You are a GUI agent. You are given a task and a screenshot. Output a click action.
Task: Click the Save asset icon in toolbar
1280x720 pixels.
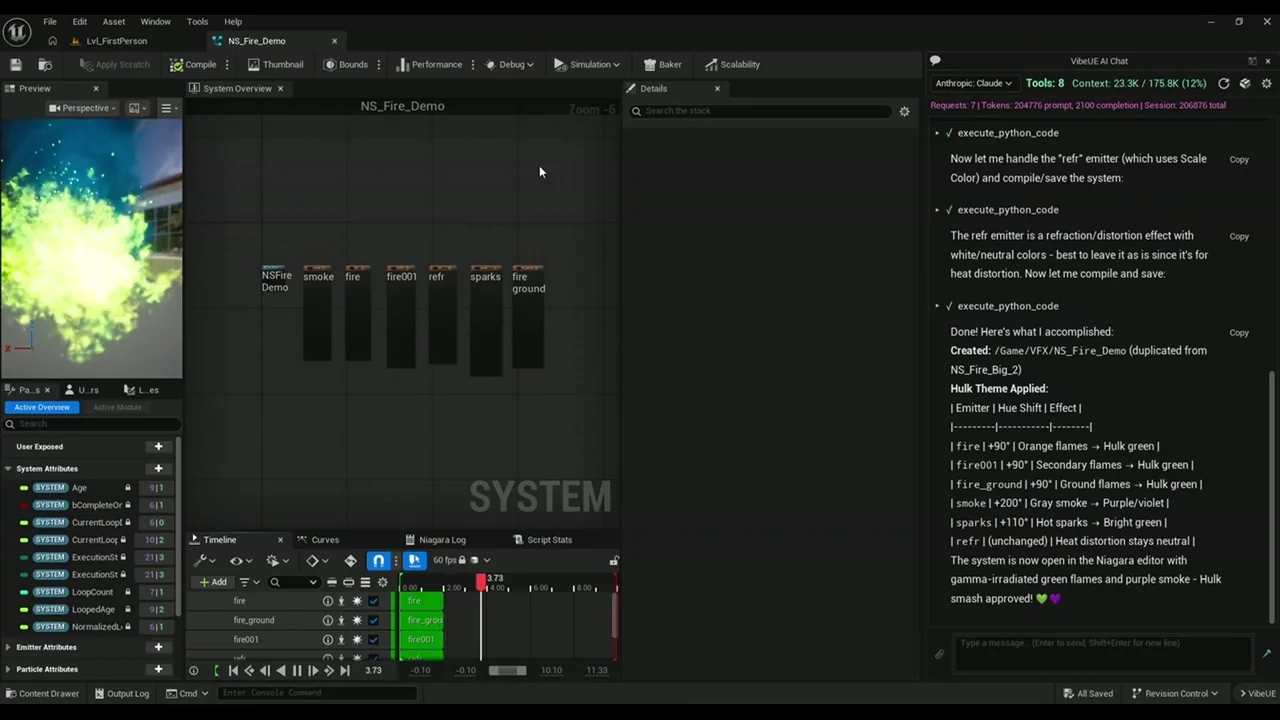coord(16,65)
